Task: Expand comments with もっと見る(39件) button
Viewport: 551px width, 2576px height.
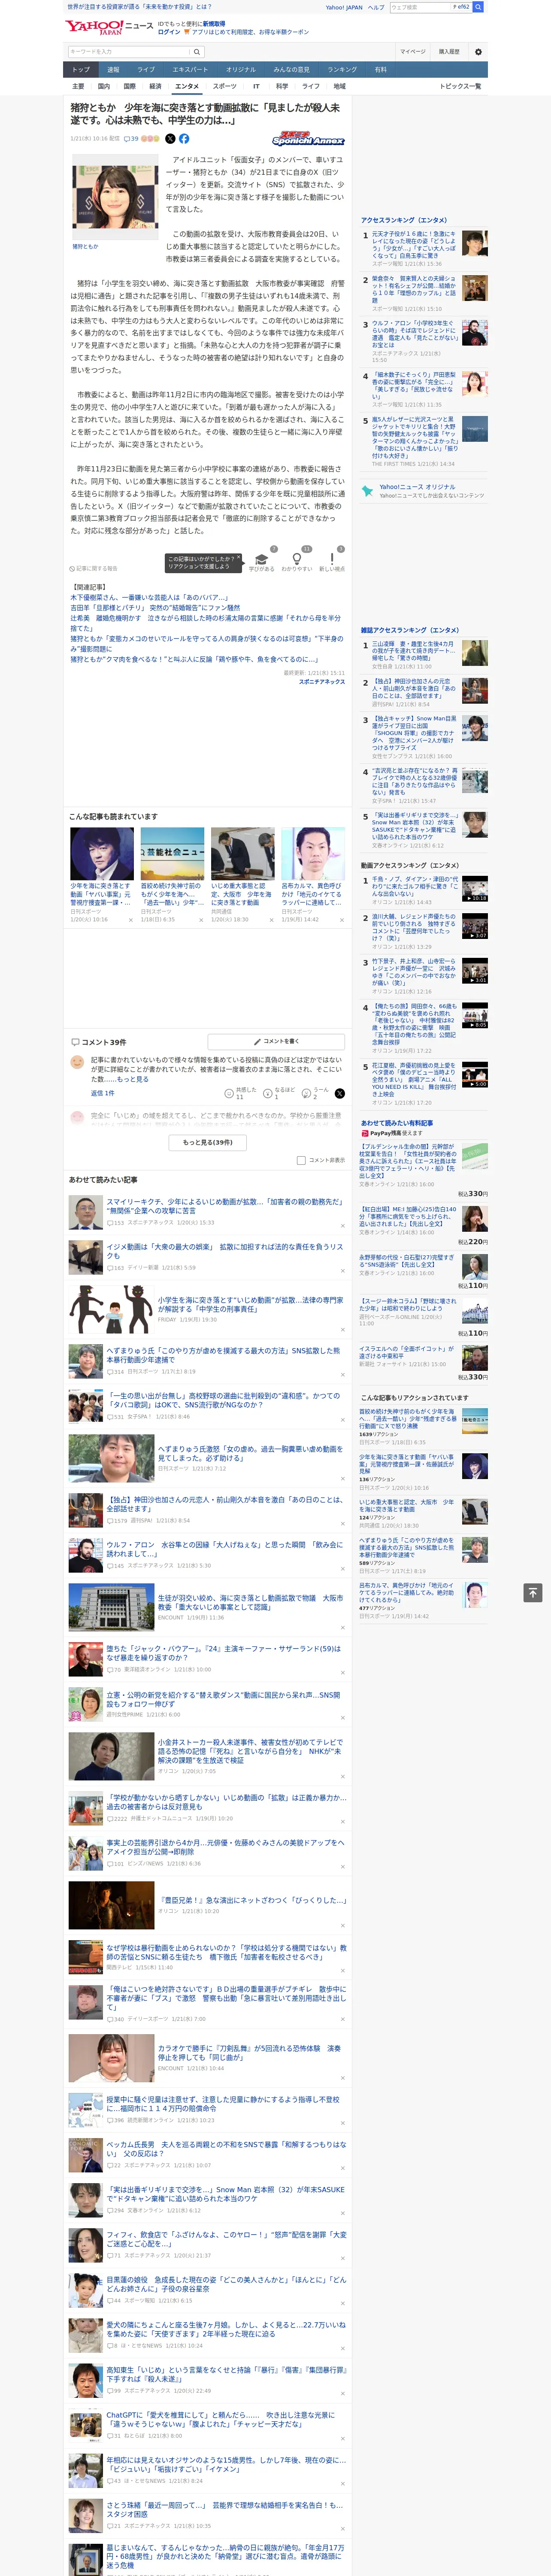Action: [208, 1142]
